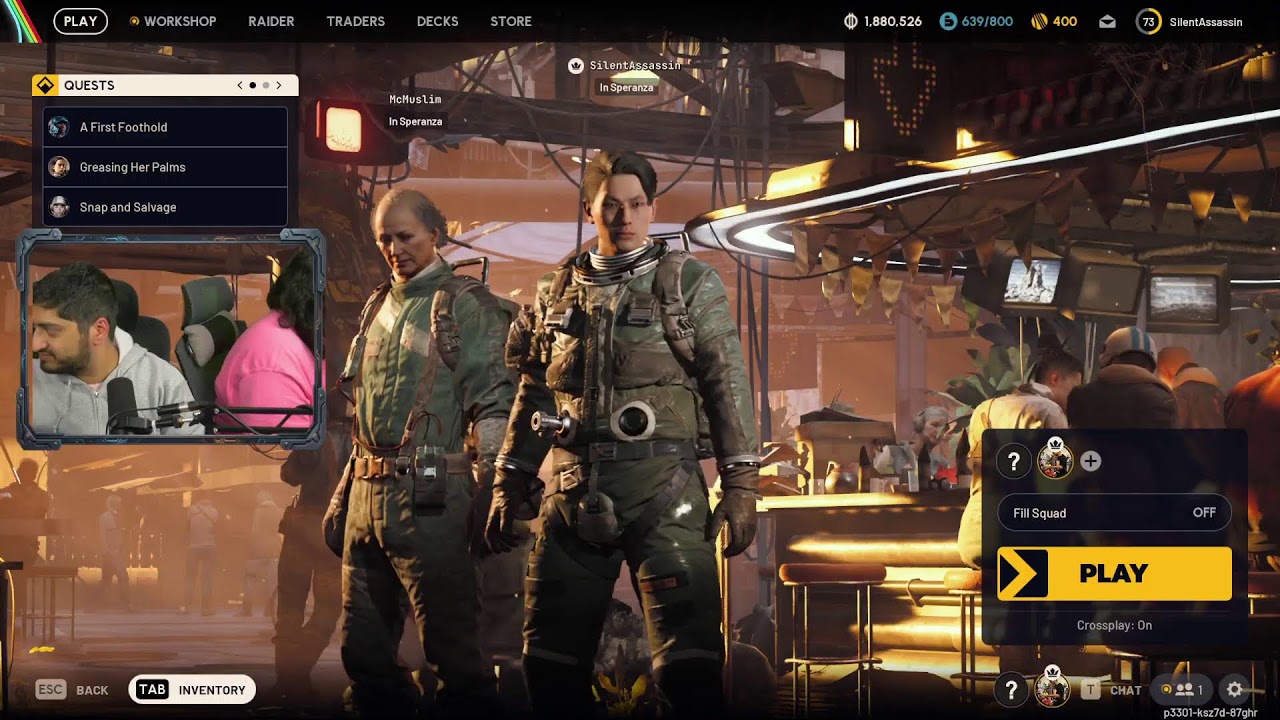Open the Traders tab
The image size is (1280, 720).
pos(355,21)
